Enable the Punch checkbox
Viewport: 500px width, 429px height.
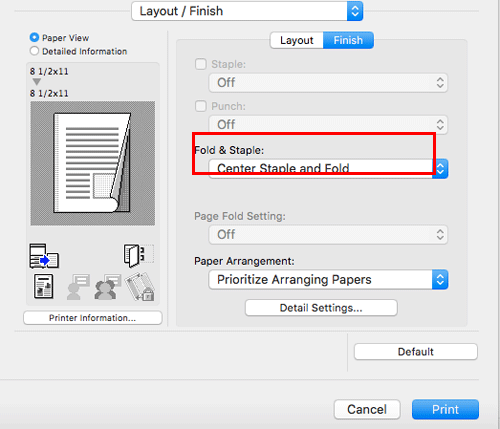click(x=200, y=106)
